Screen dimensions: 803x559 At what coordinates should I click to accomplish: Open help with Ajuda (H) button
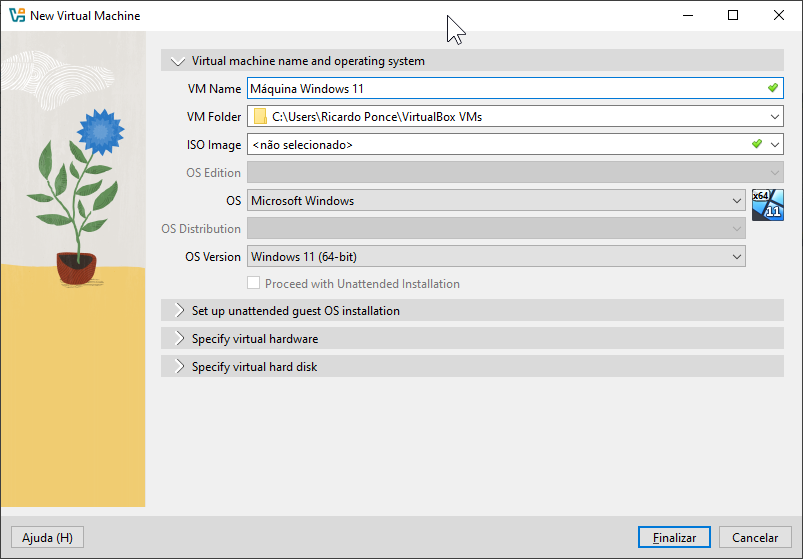click(x=47, y=537)
